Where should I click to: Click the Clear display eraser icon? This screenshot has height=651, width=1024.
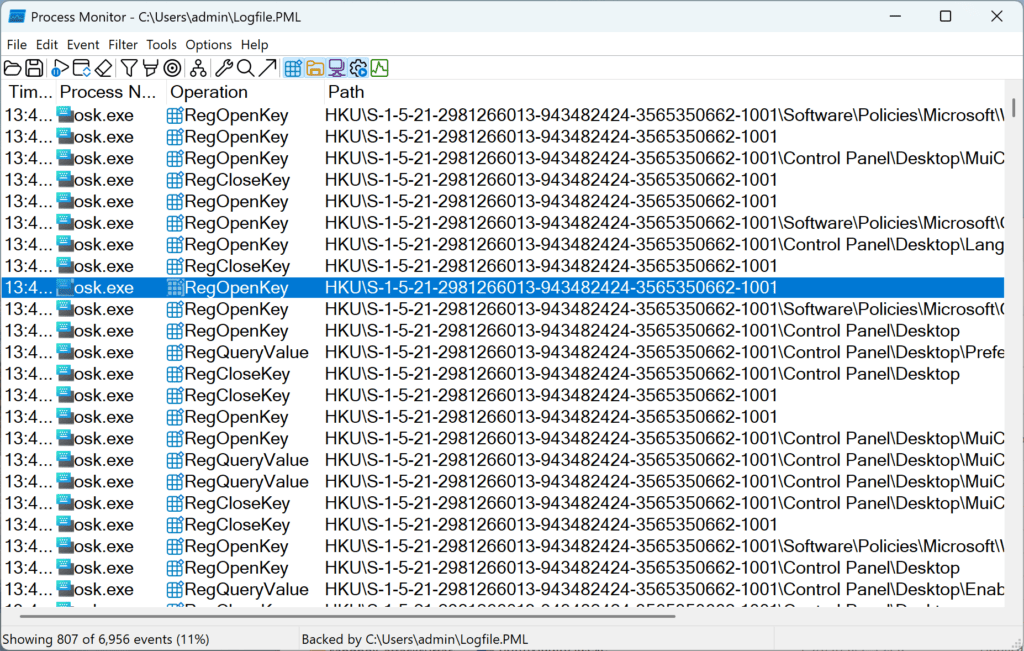[104, 68]
